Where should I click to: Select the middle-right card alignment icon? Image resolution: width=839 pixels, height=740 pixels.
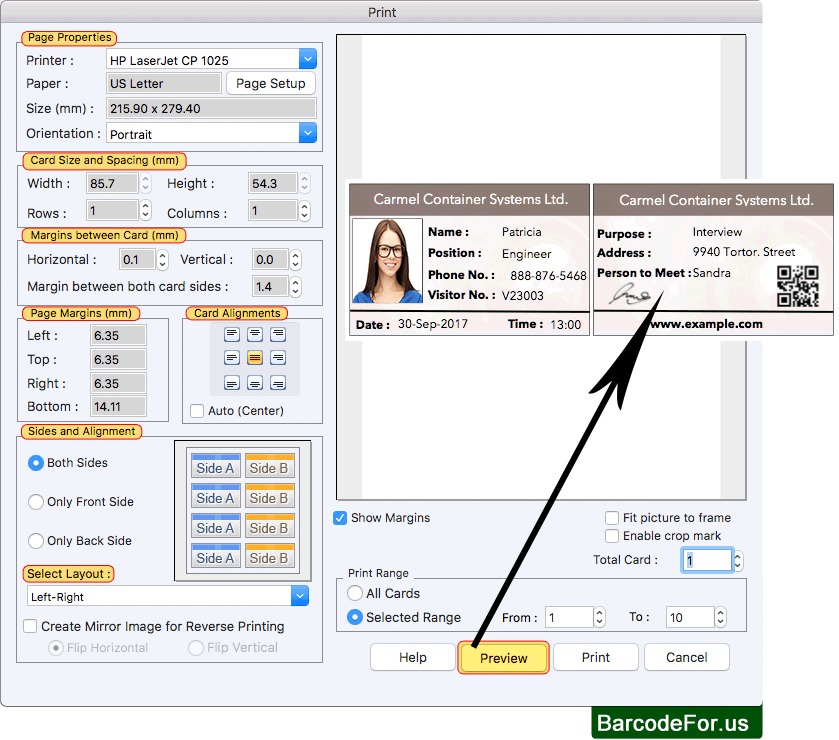pos(277,357)
